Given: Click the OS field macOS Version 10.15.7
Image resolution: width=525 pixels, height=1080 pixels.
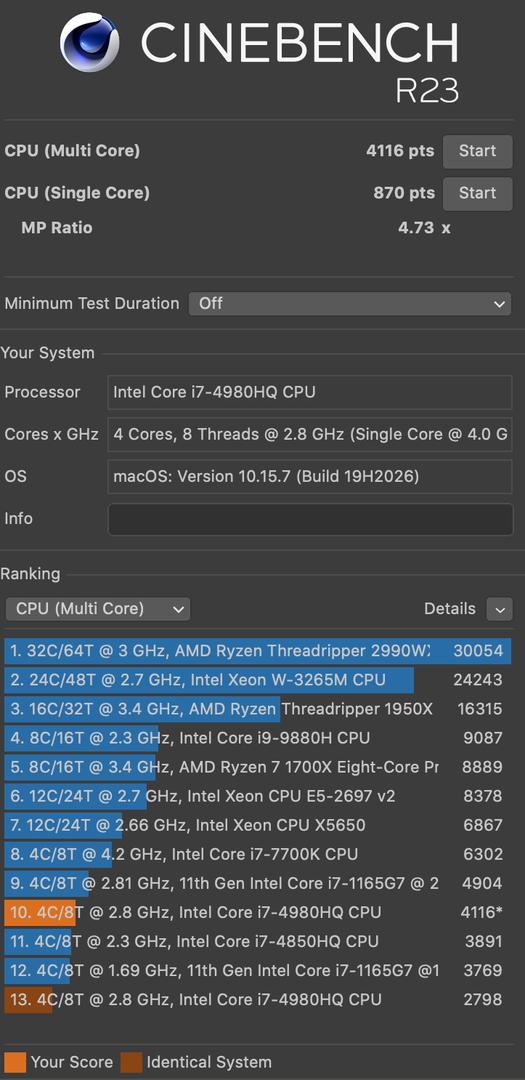Looking at the screenshot, I should coord(310,477).
